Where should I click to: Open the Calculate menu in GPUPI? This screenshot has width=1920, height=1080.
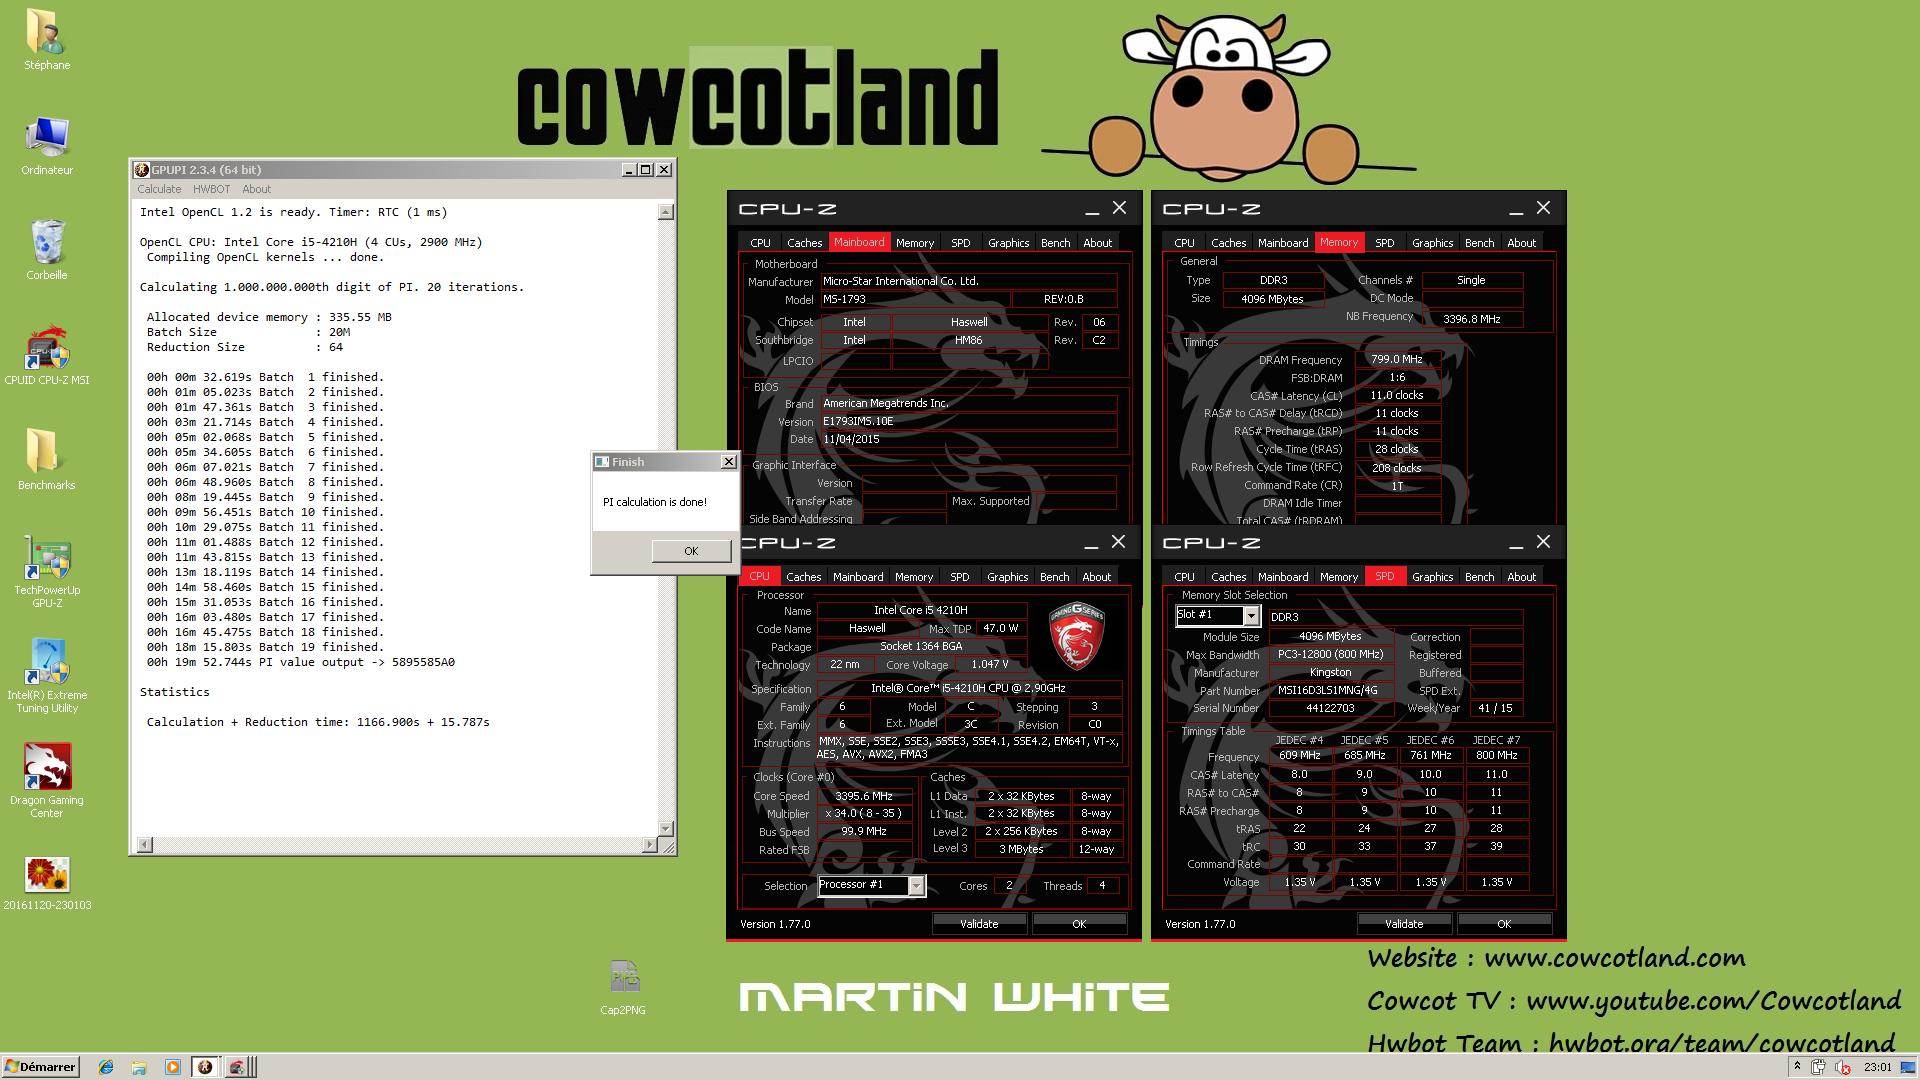click(x=159, y=189)
